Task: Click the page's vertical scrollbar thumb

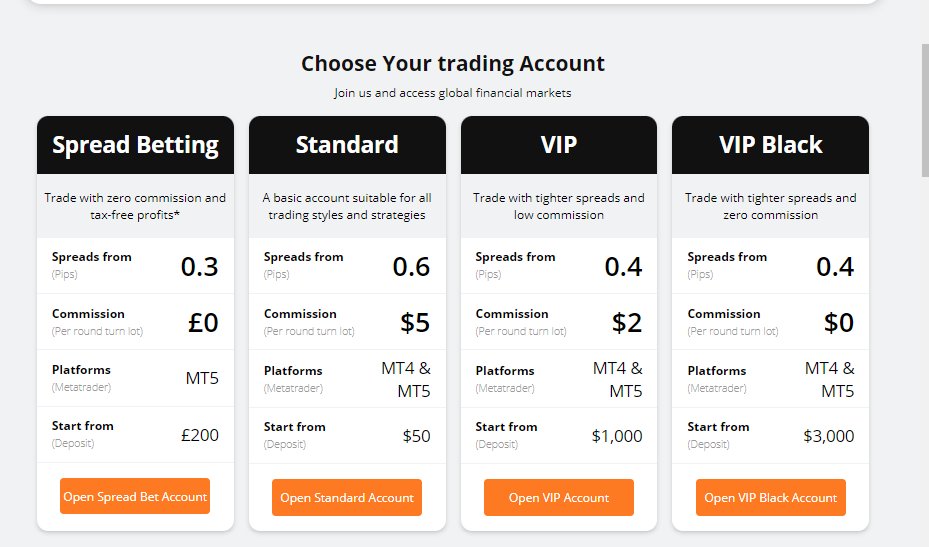Action: 925,110
